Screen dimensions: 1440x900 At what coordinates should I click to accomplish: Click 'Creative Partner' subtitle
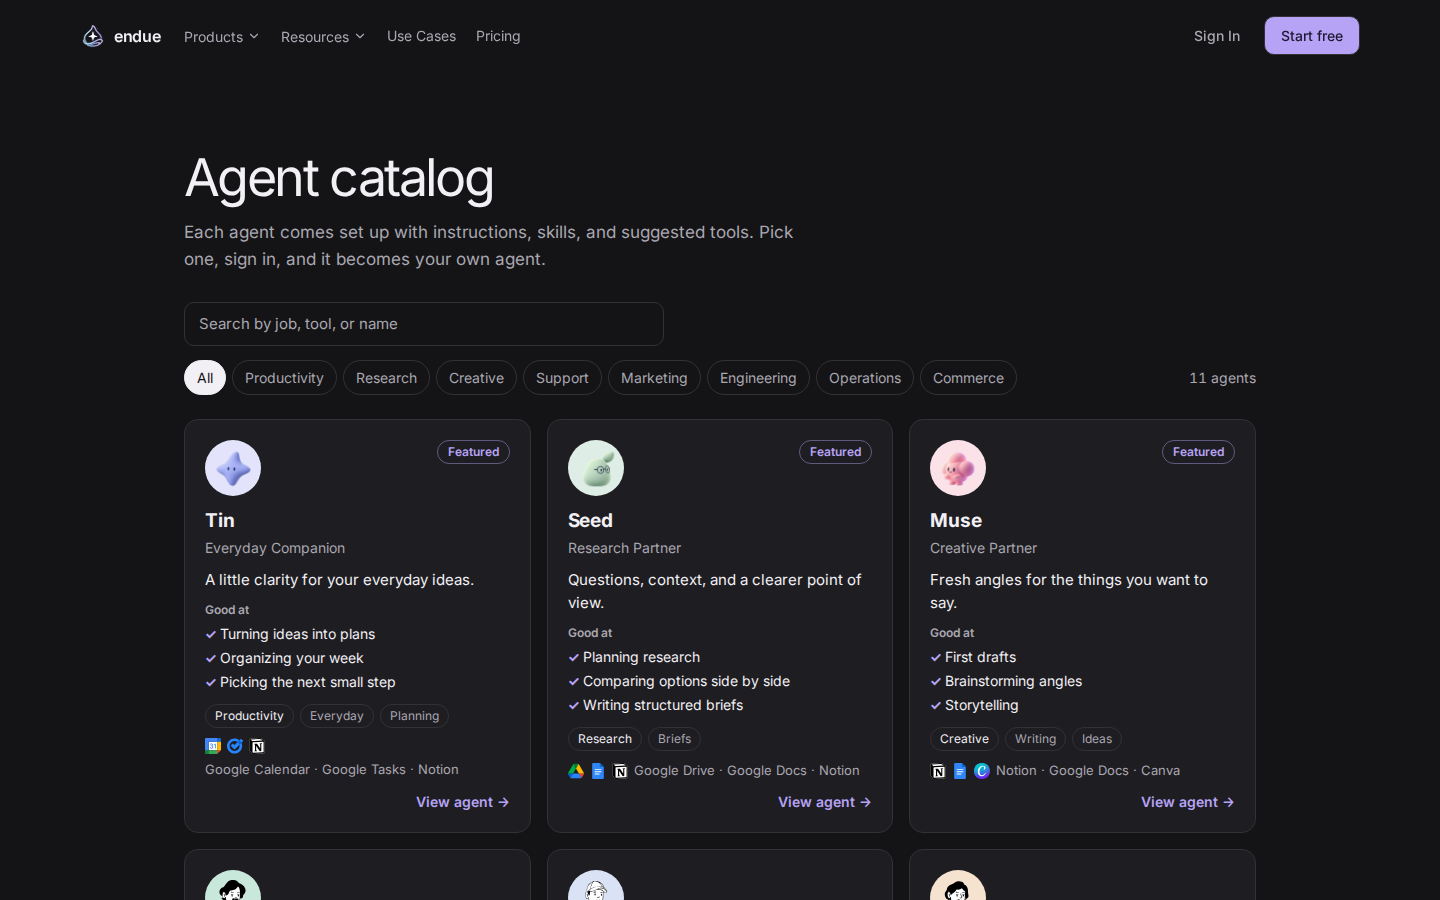[983, 548]
